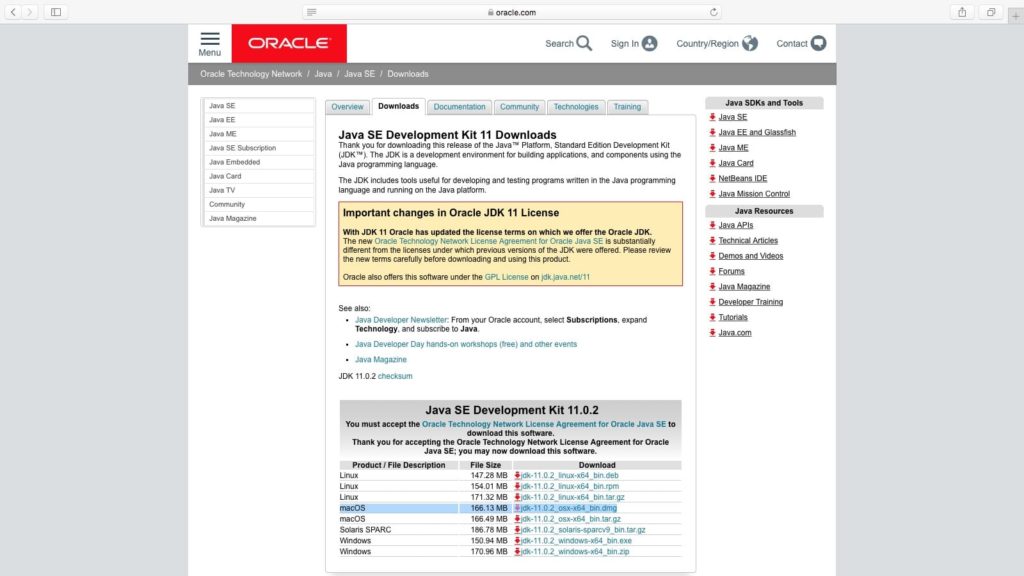The image size is (1024, 576).
Task: Switch to the Overview tab
Action: tap(347, 106)
